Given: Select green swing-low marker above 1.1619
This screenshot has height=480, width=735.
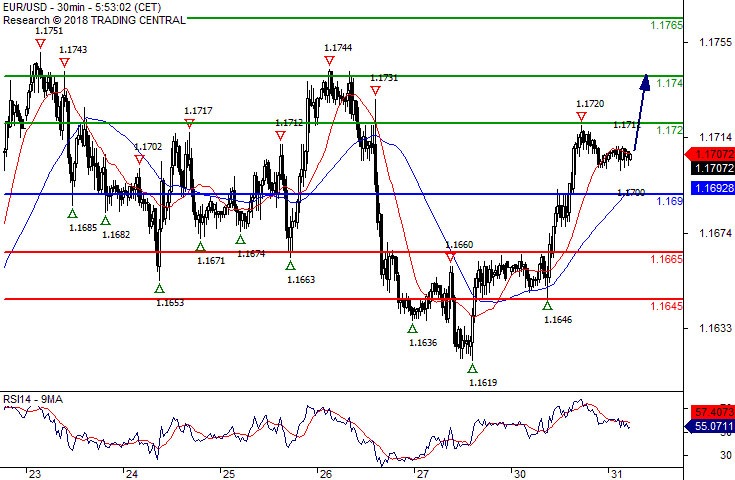Looking at the screenshot, I should click(472, 368).
